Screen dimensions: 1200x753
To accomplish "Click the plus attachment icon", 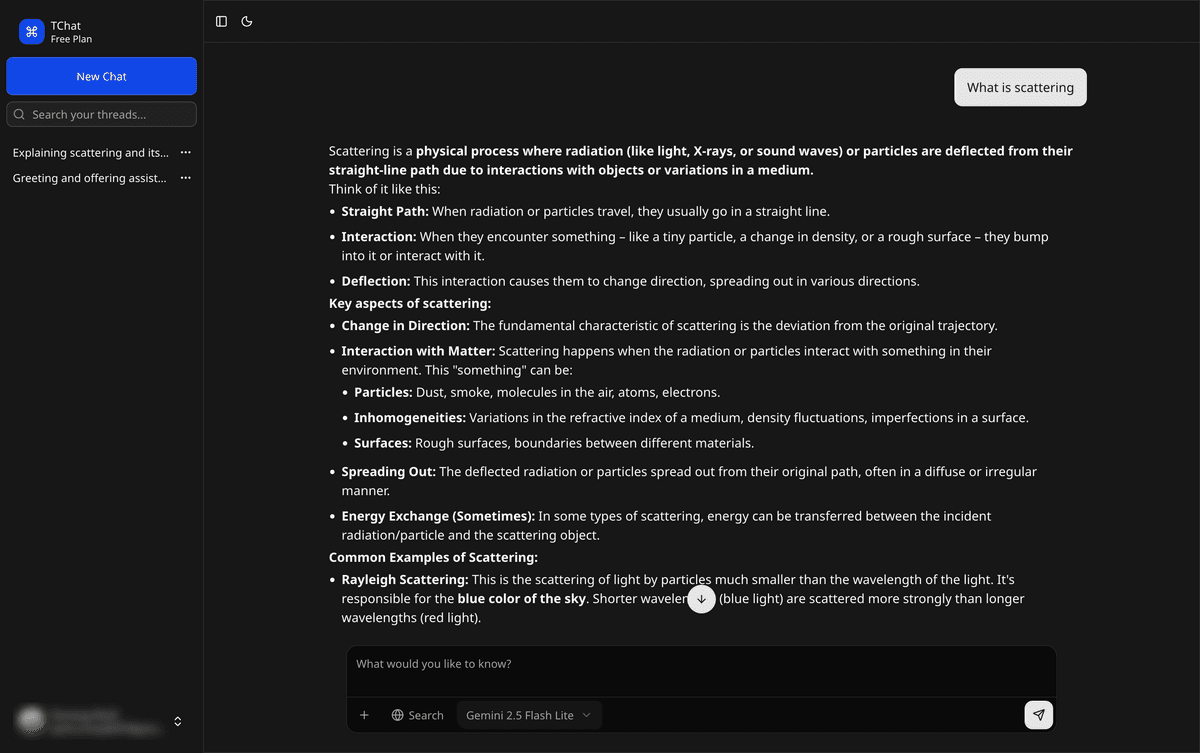I will [364, 715].
